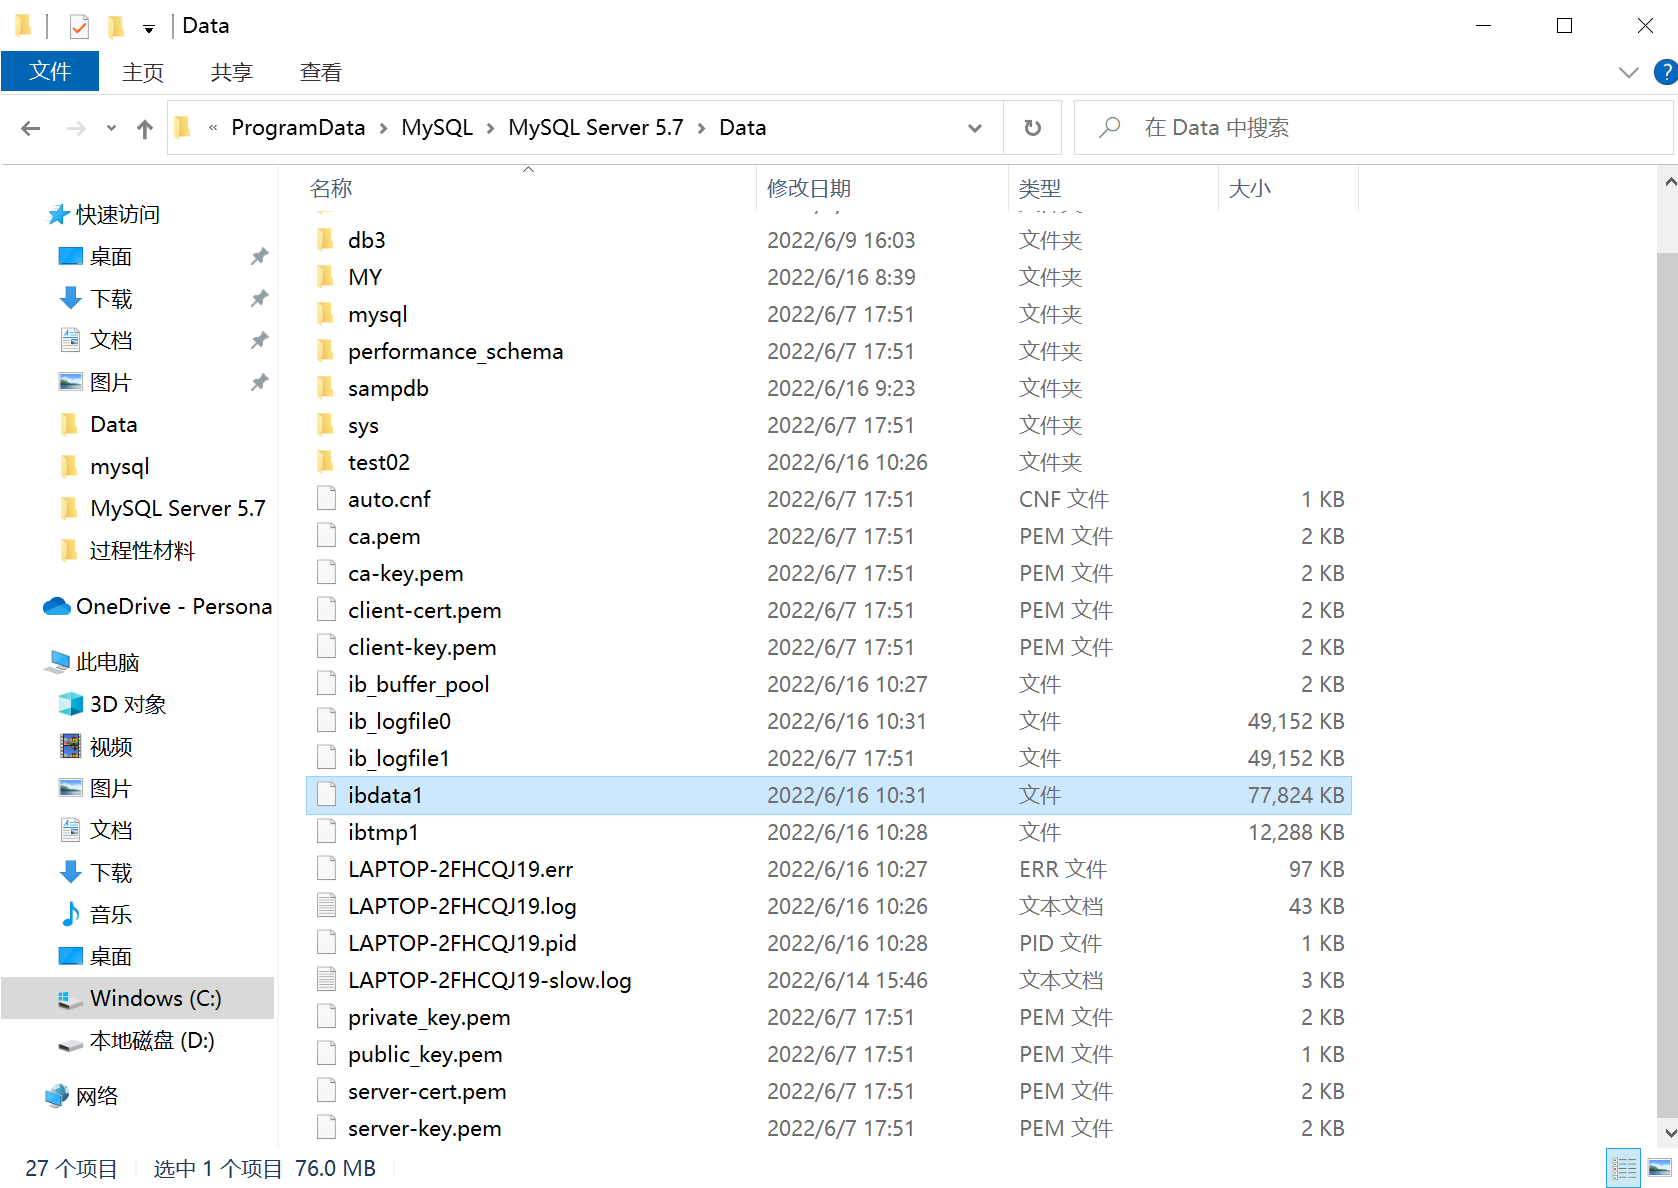Sort by the 大小 column header
Image resolution: width=1678 pixels, height=1188 pixels.
(x=1288, y=188)
